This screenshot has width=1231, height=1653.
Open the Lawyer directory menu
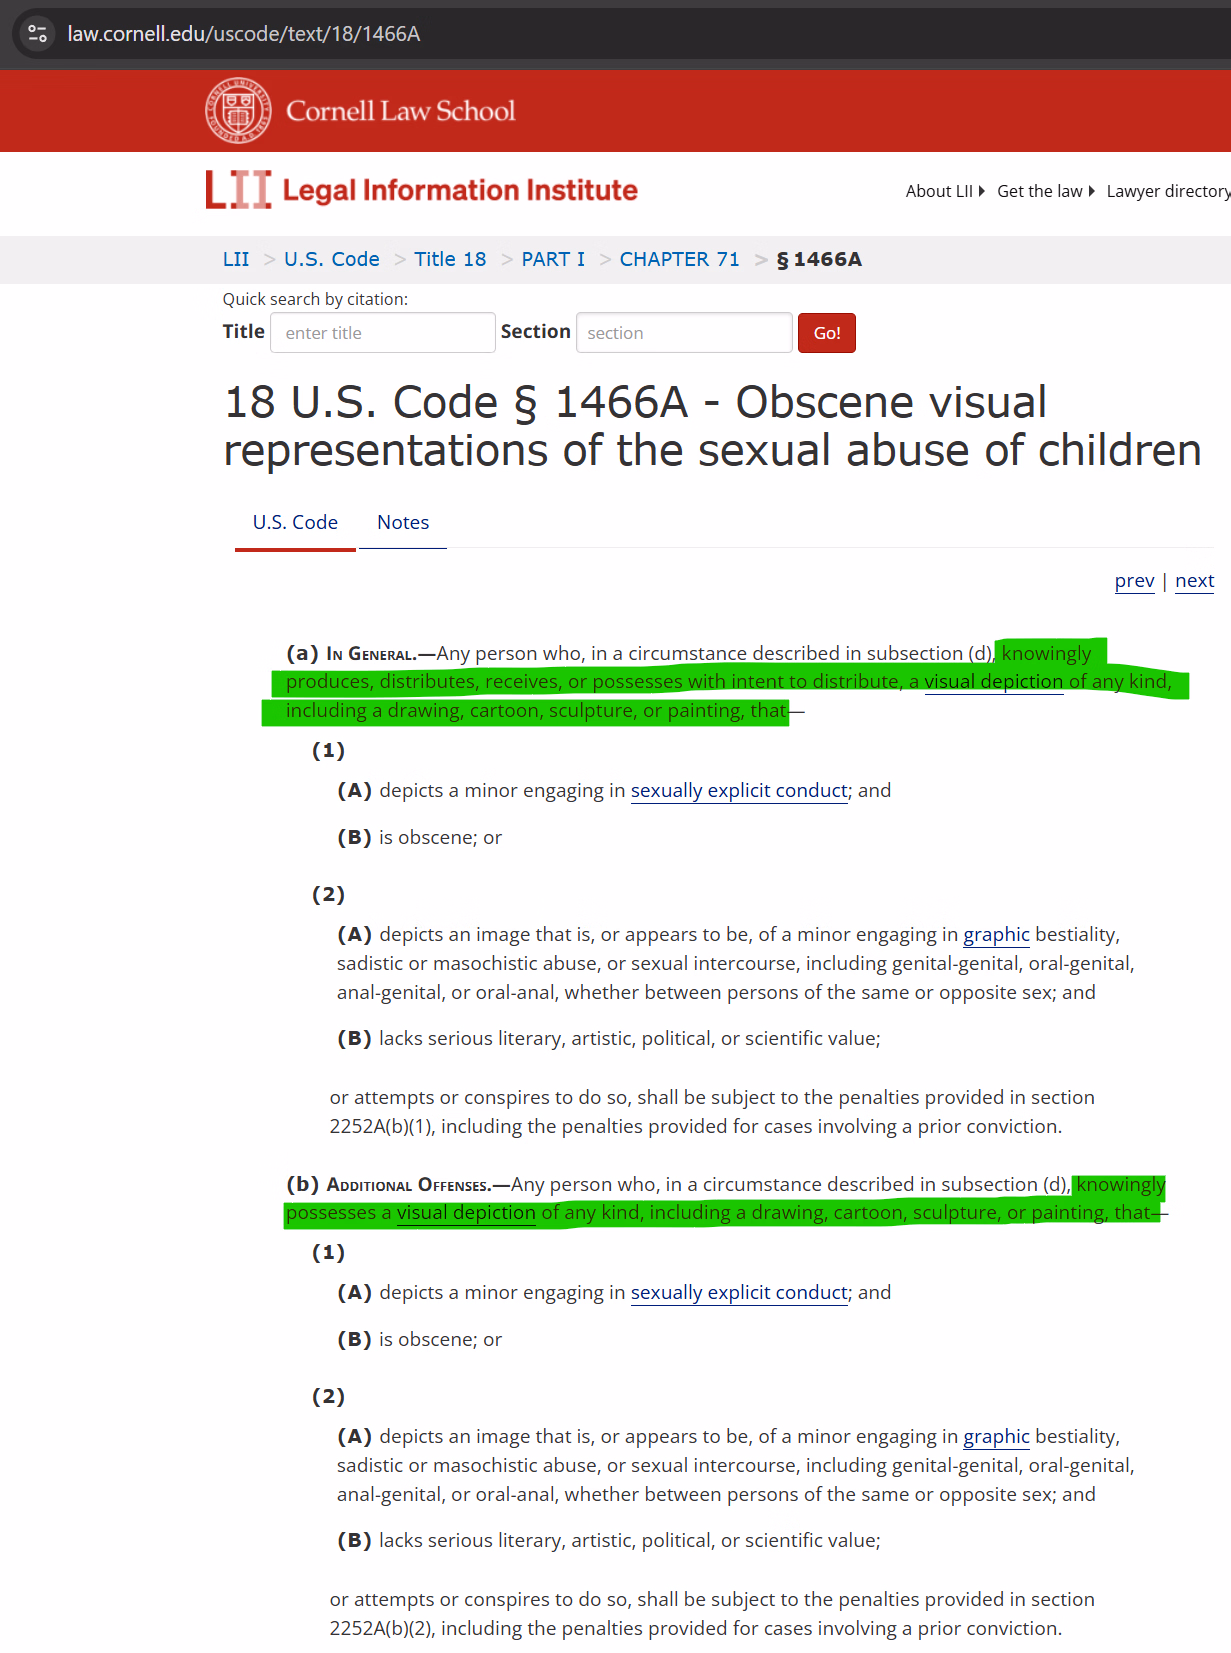pos(1167,191)
